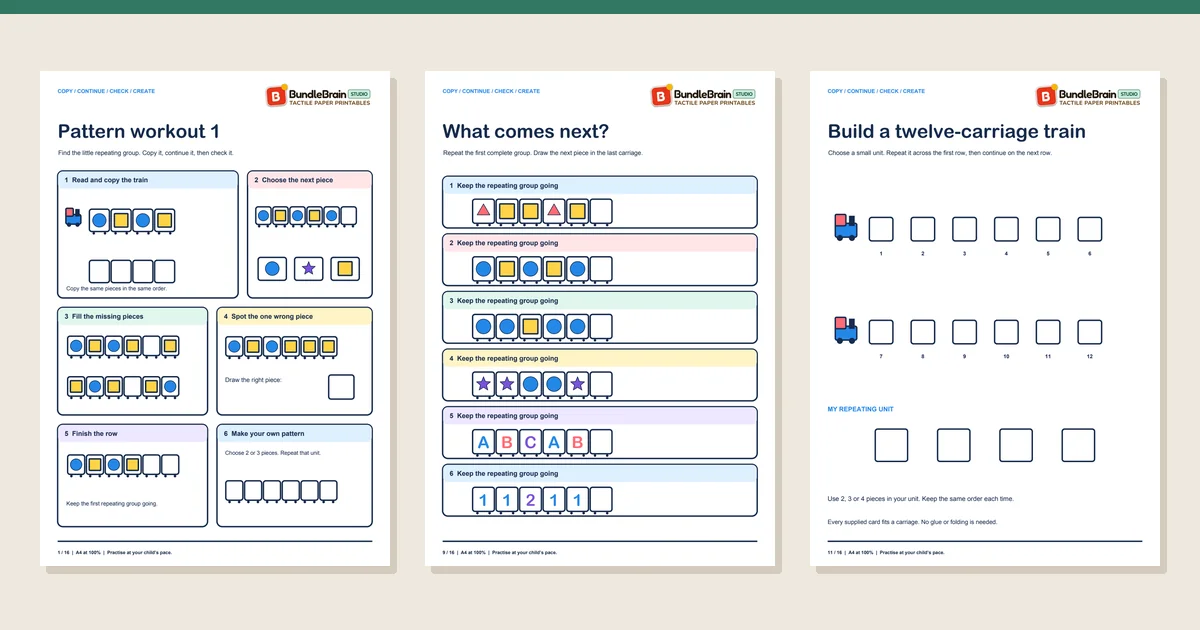
Task: Select carriage box numbered 7
Action: click(881, 332)
